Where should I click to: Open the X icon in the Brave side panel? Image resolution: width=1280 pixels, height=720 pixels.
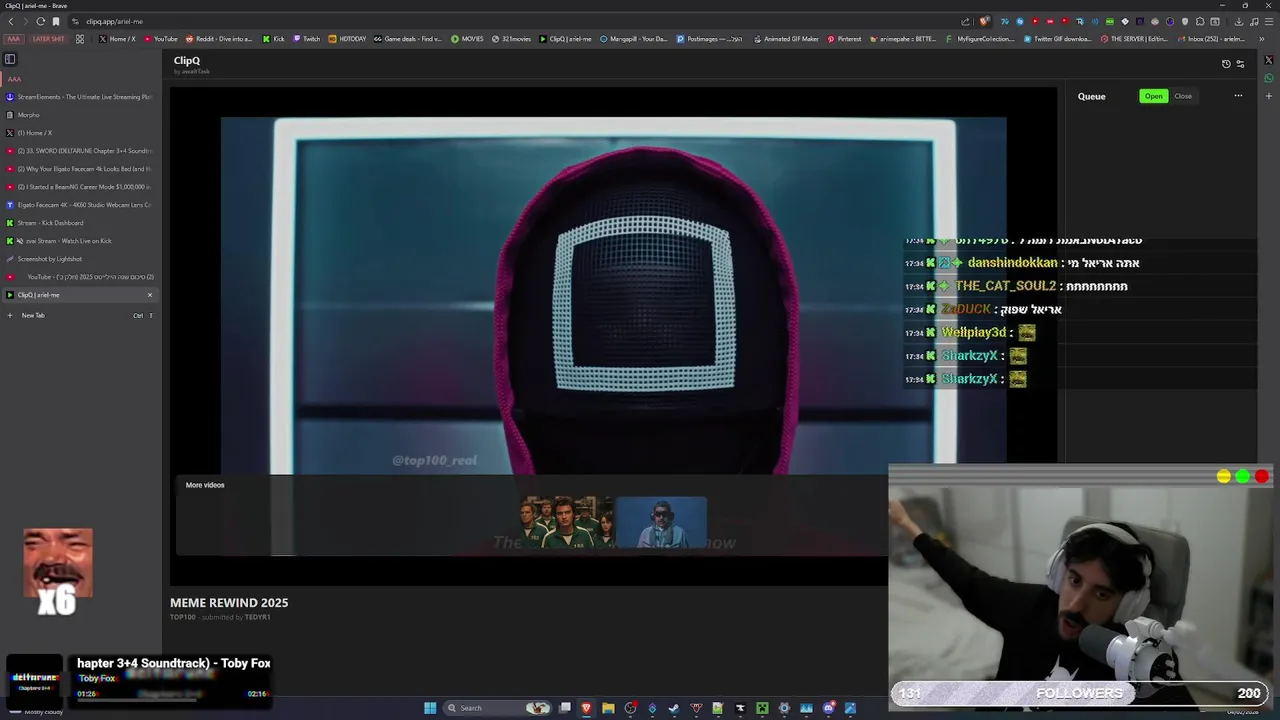pos(1269,60)
